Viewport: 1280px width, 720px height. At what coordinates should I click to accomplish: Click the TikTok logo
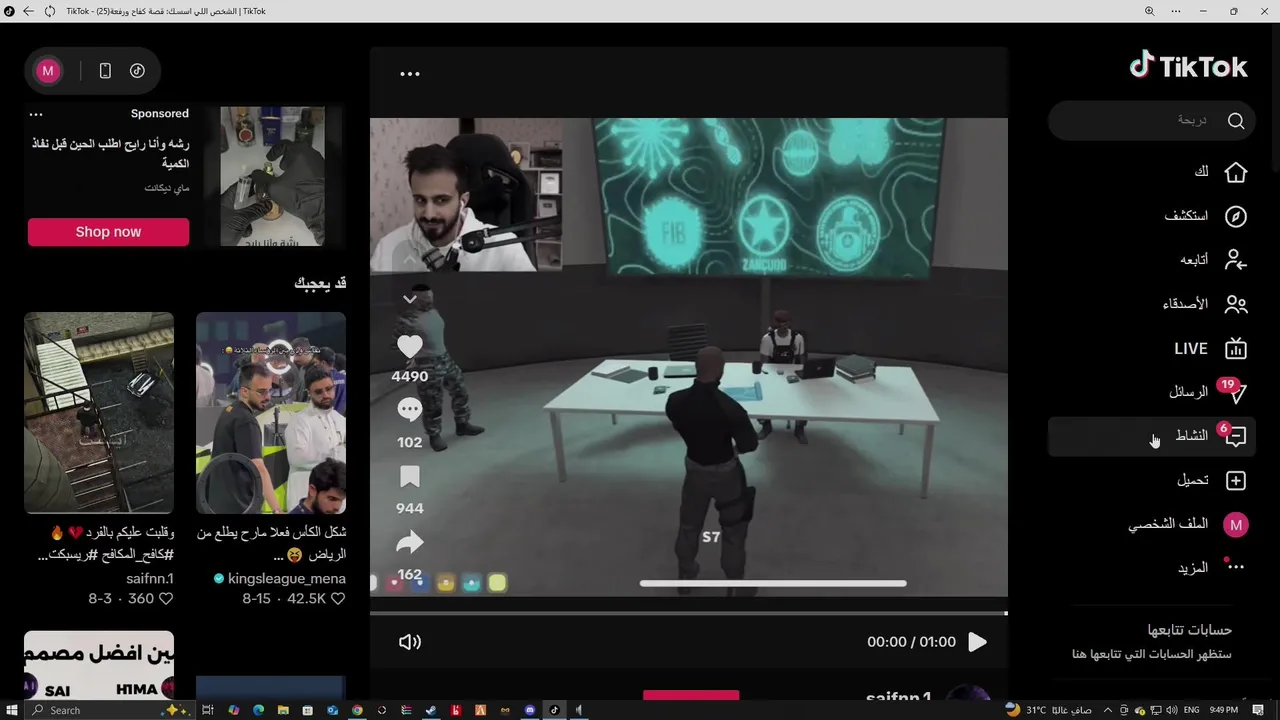1188,66
